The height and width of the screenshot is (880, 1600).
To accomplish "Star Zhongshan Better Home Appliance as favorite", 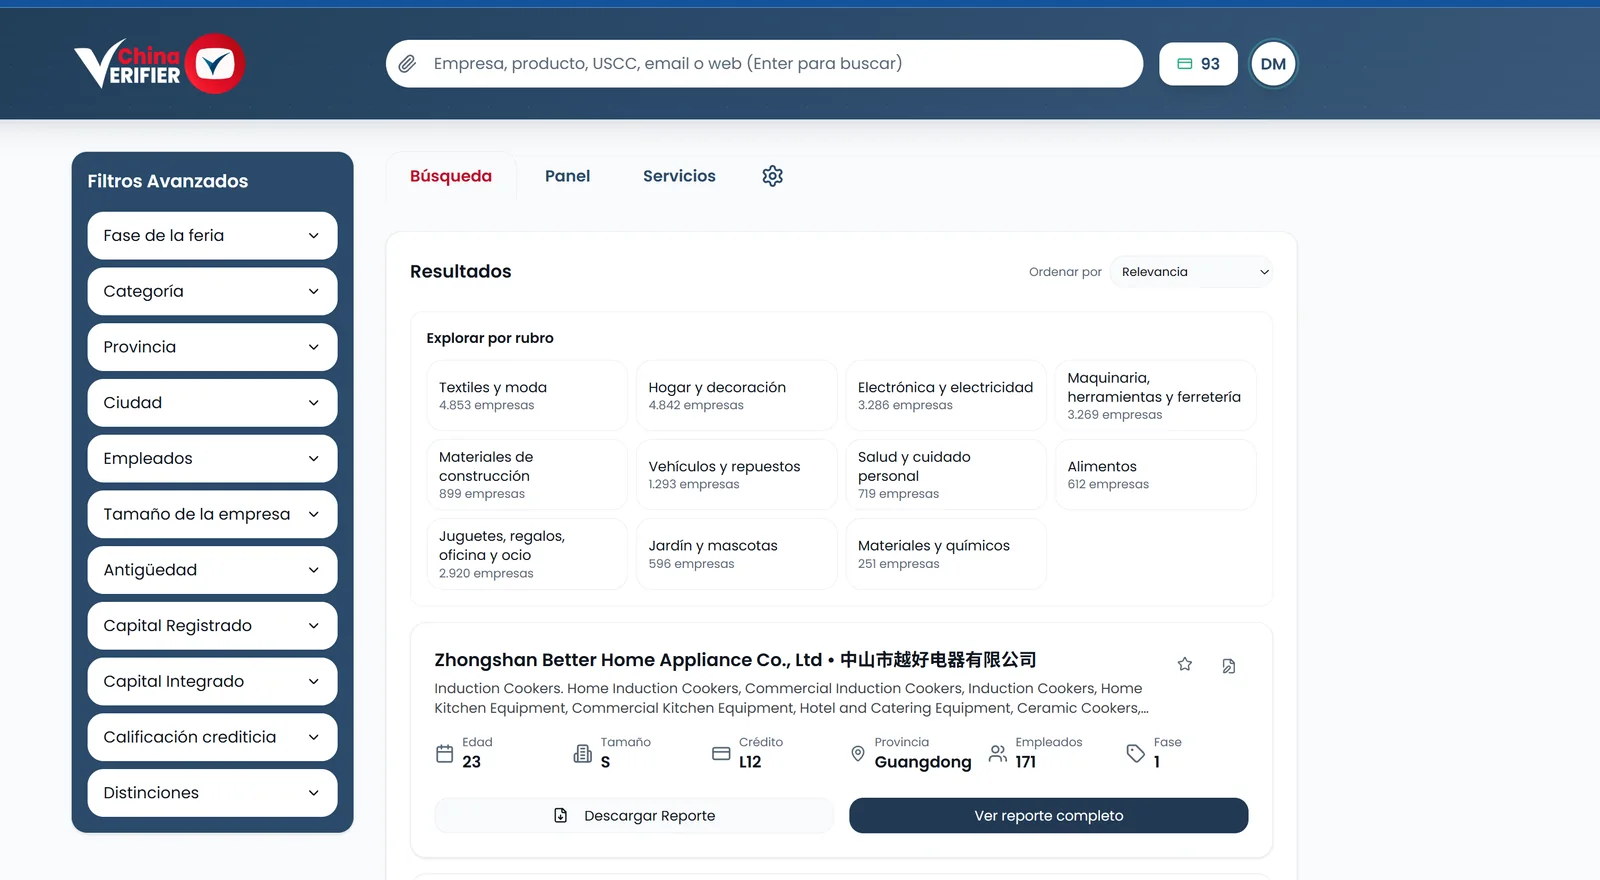I will pos(1185,664).
